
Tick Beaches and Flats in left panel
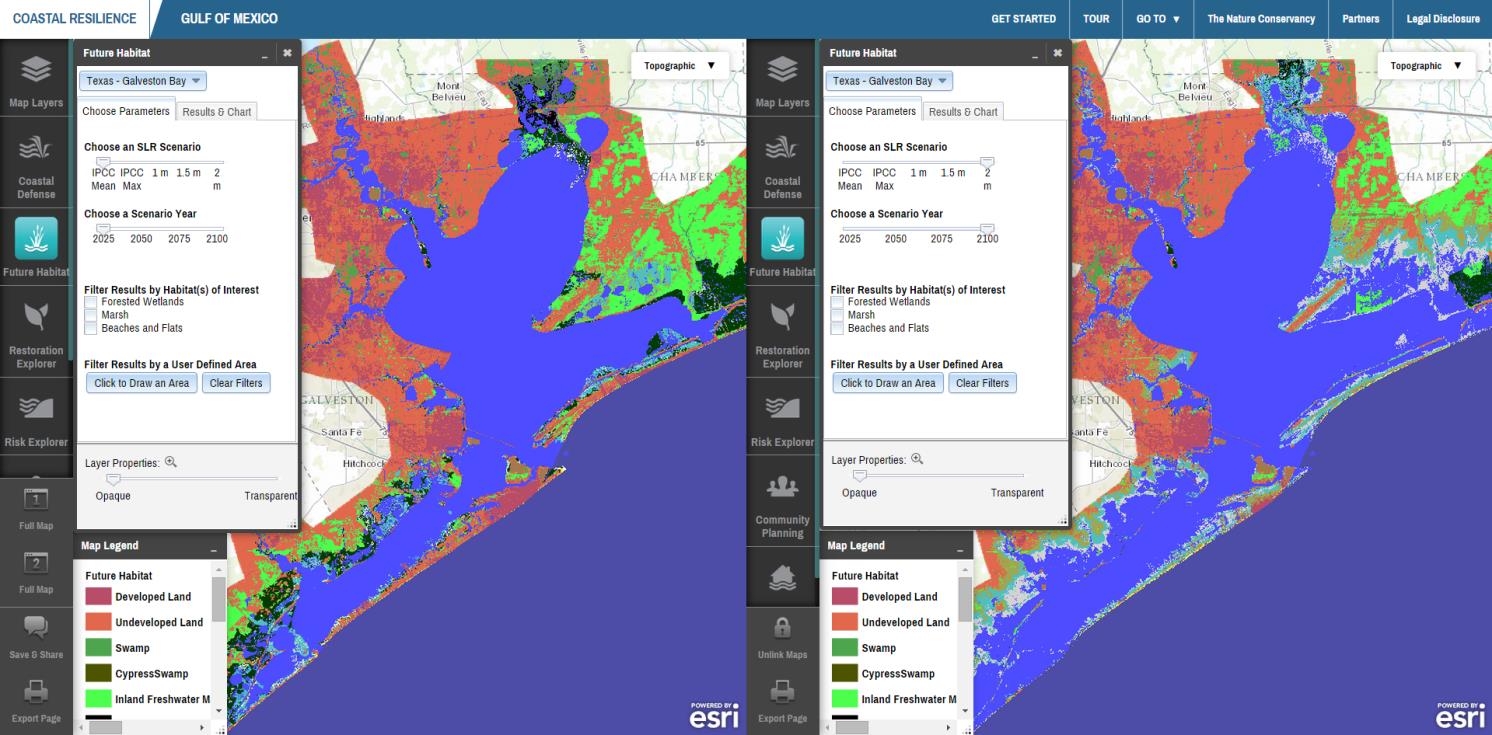(x=91, y=328)
